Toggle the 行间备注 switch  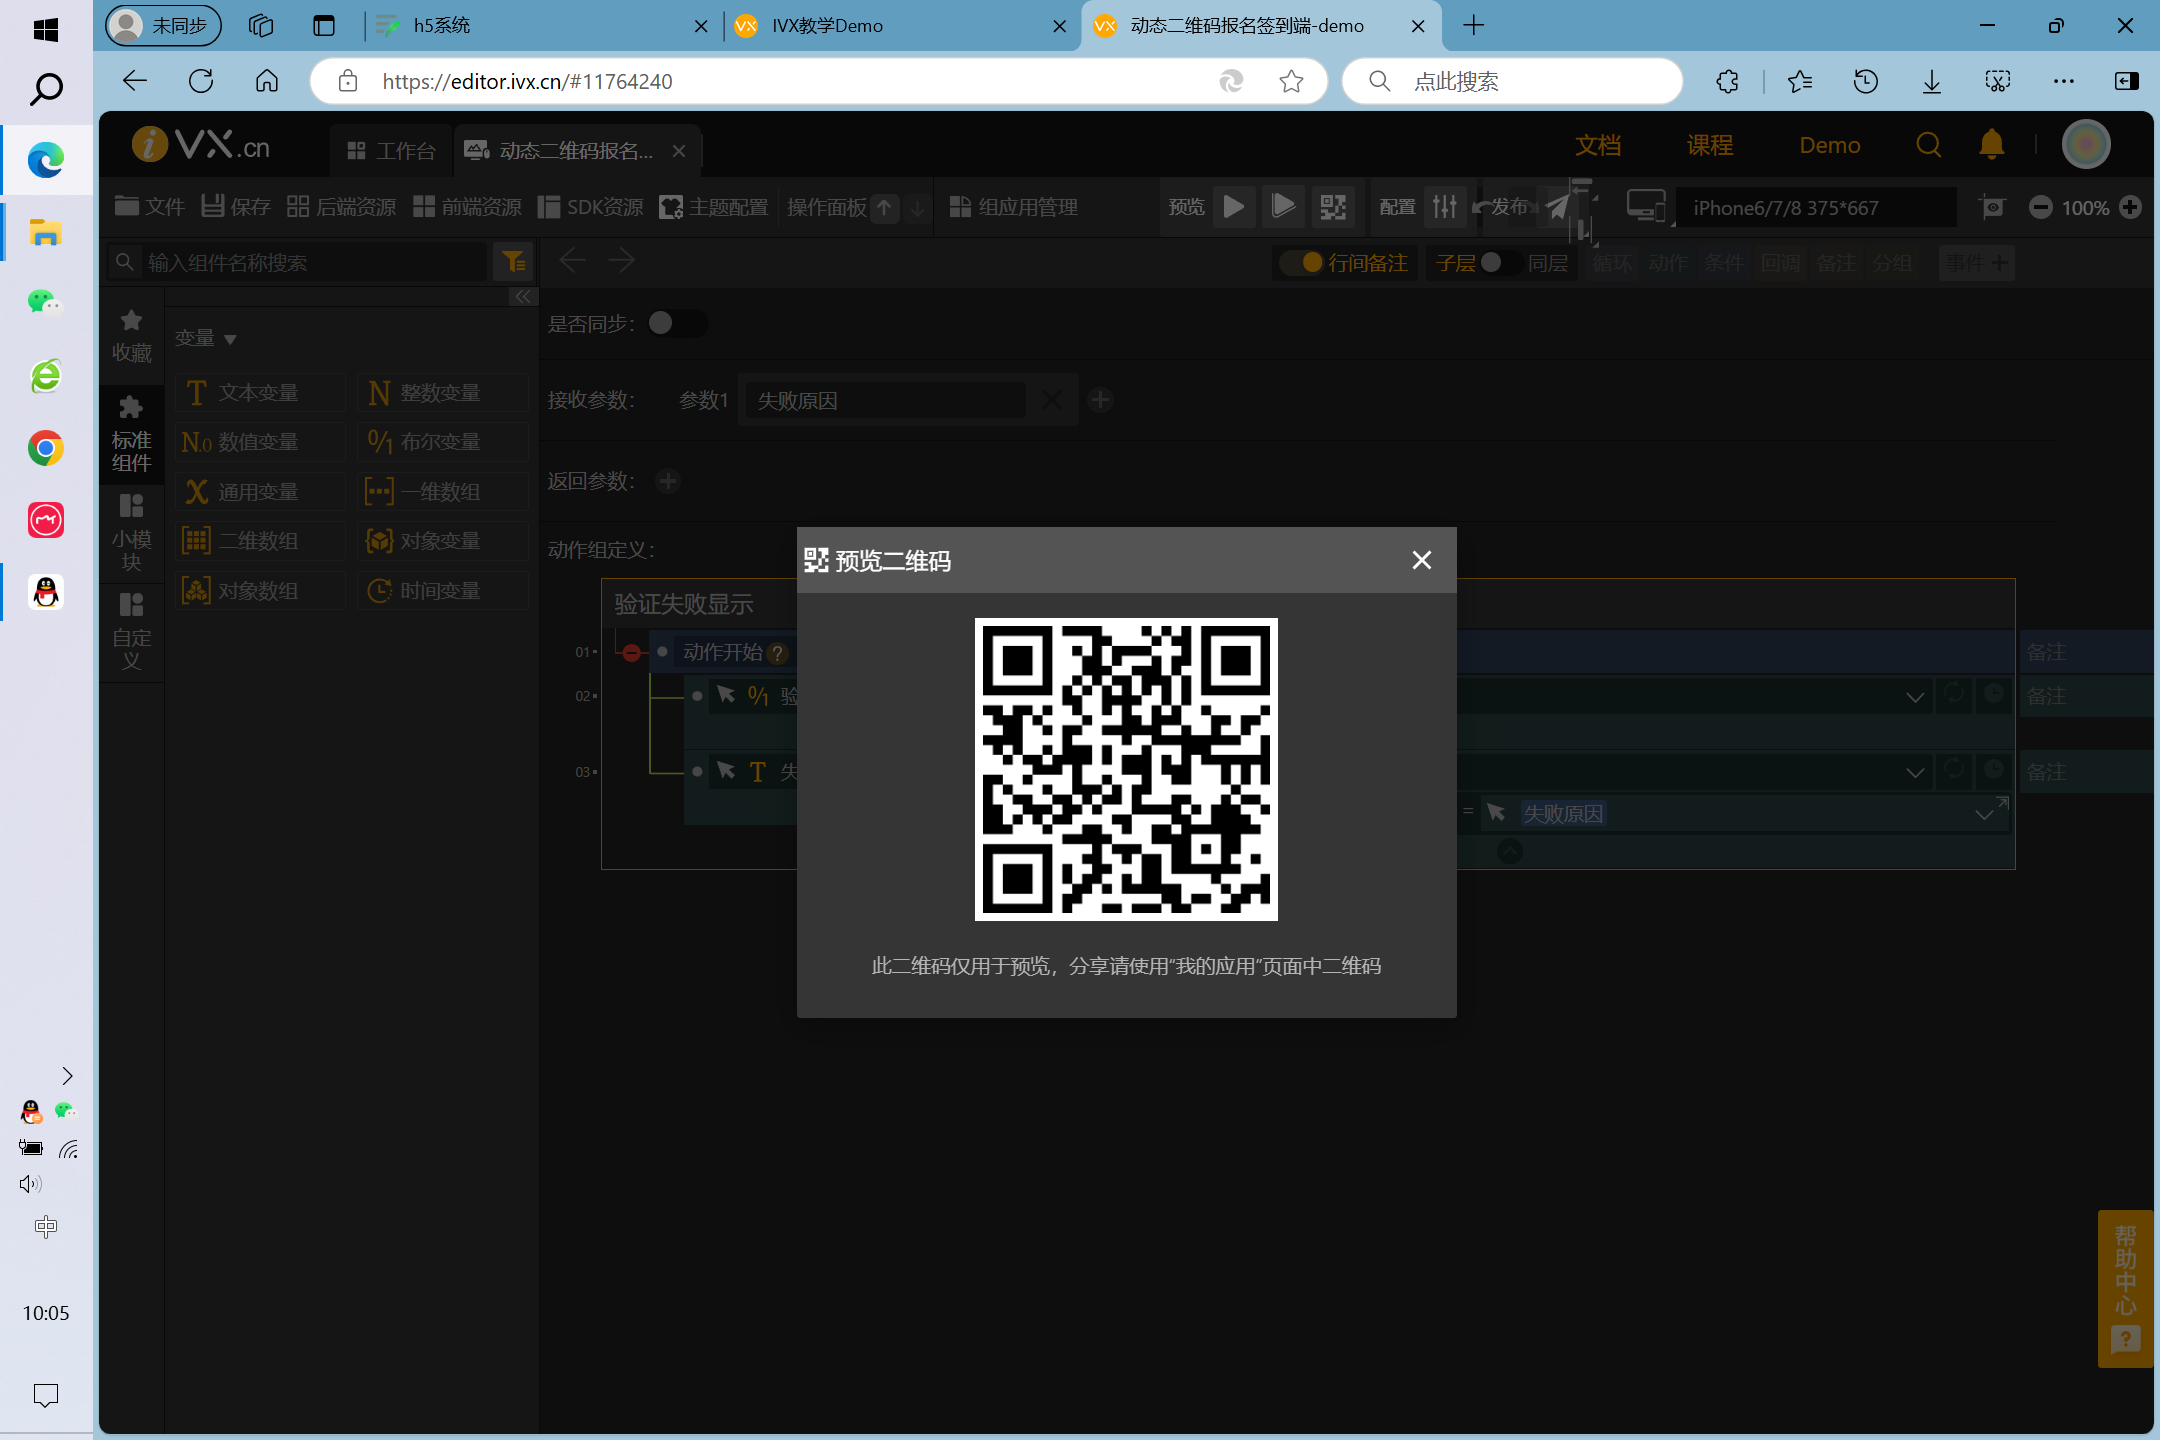1303,262
